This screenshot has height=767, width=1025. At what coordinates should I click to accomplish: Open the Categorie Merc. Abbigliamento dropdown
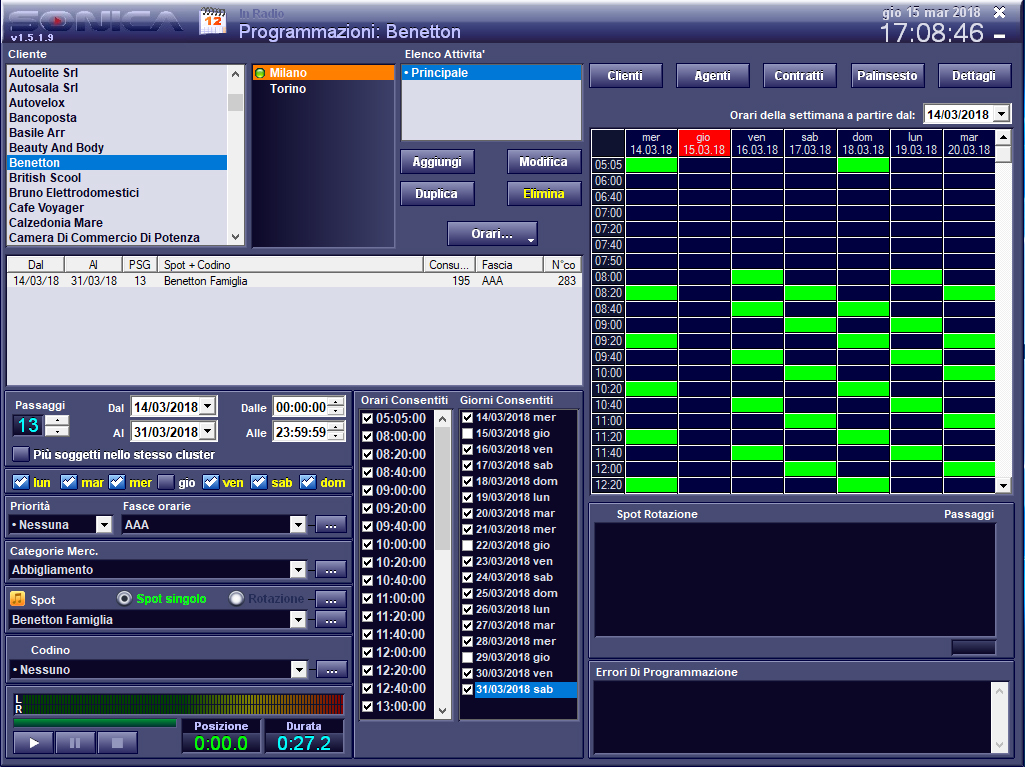coord(297,570)
